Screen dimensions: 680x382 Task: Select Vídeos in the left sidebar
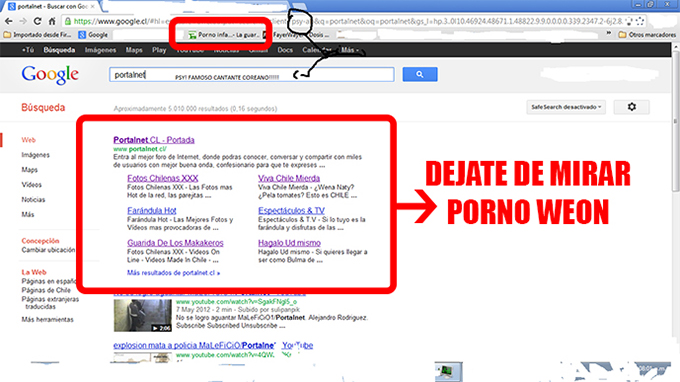[x=32, y=185]
